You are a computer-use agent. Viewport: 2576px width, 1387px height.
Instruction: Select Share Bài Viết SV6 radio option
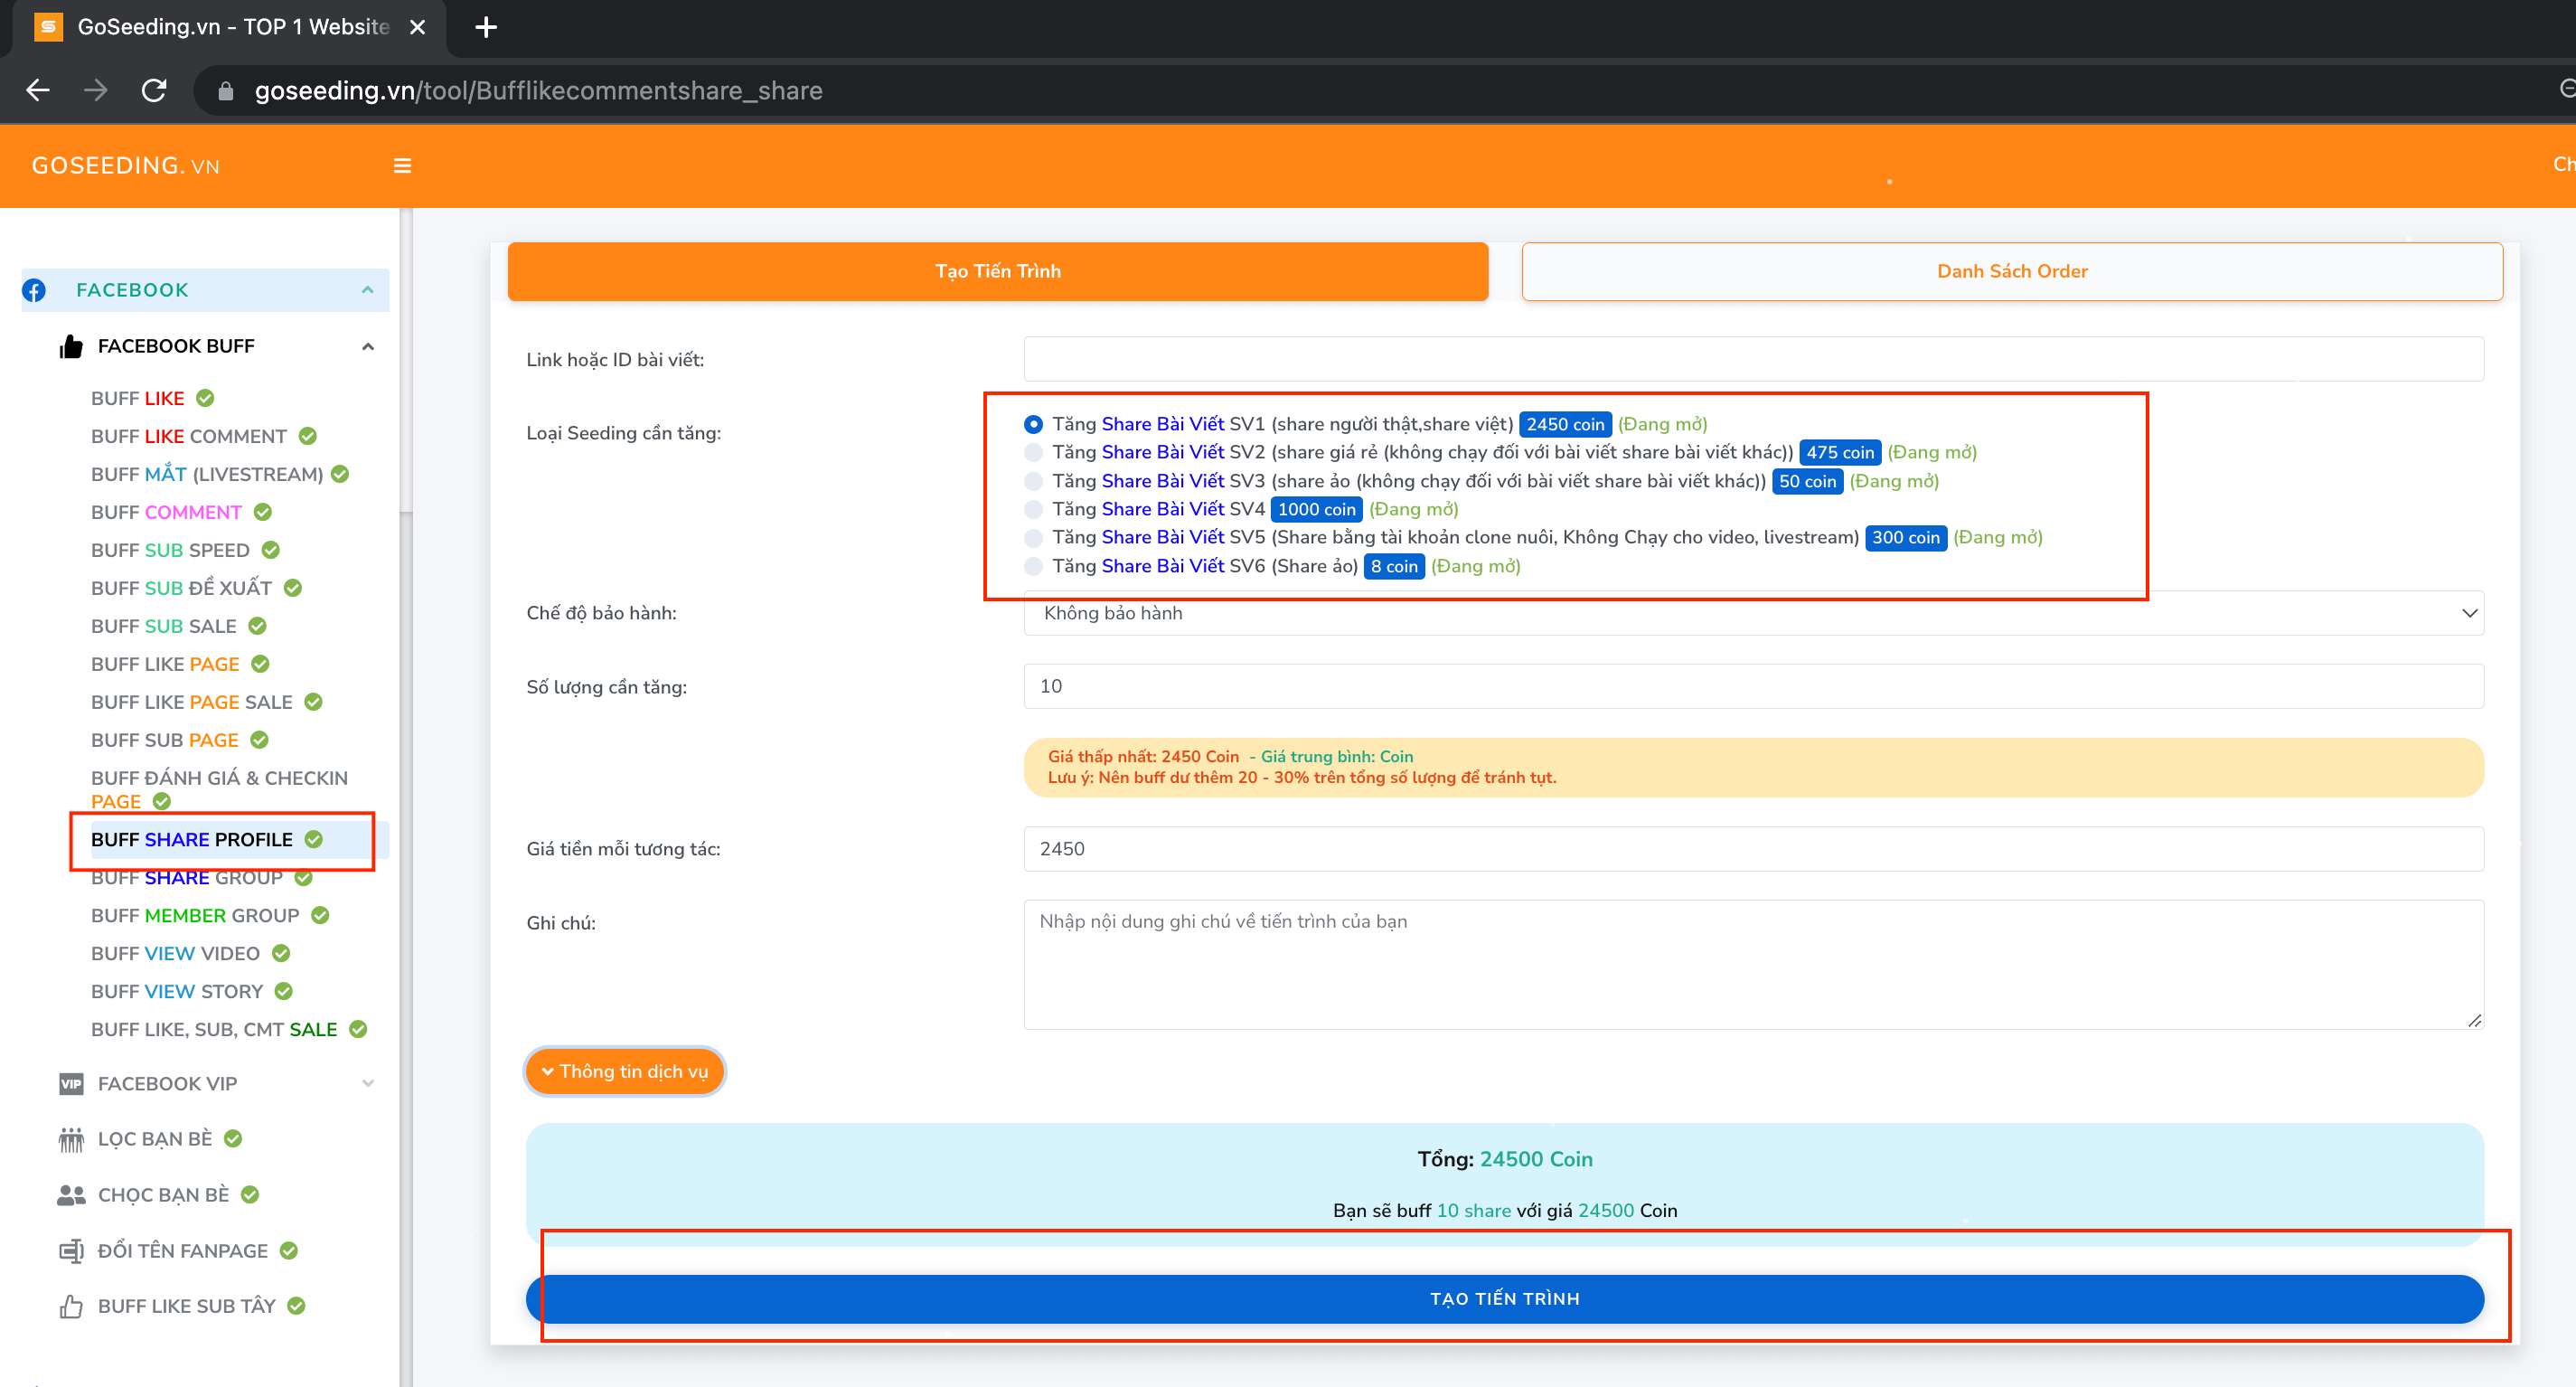tap(1033, 566)
